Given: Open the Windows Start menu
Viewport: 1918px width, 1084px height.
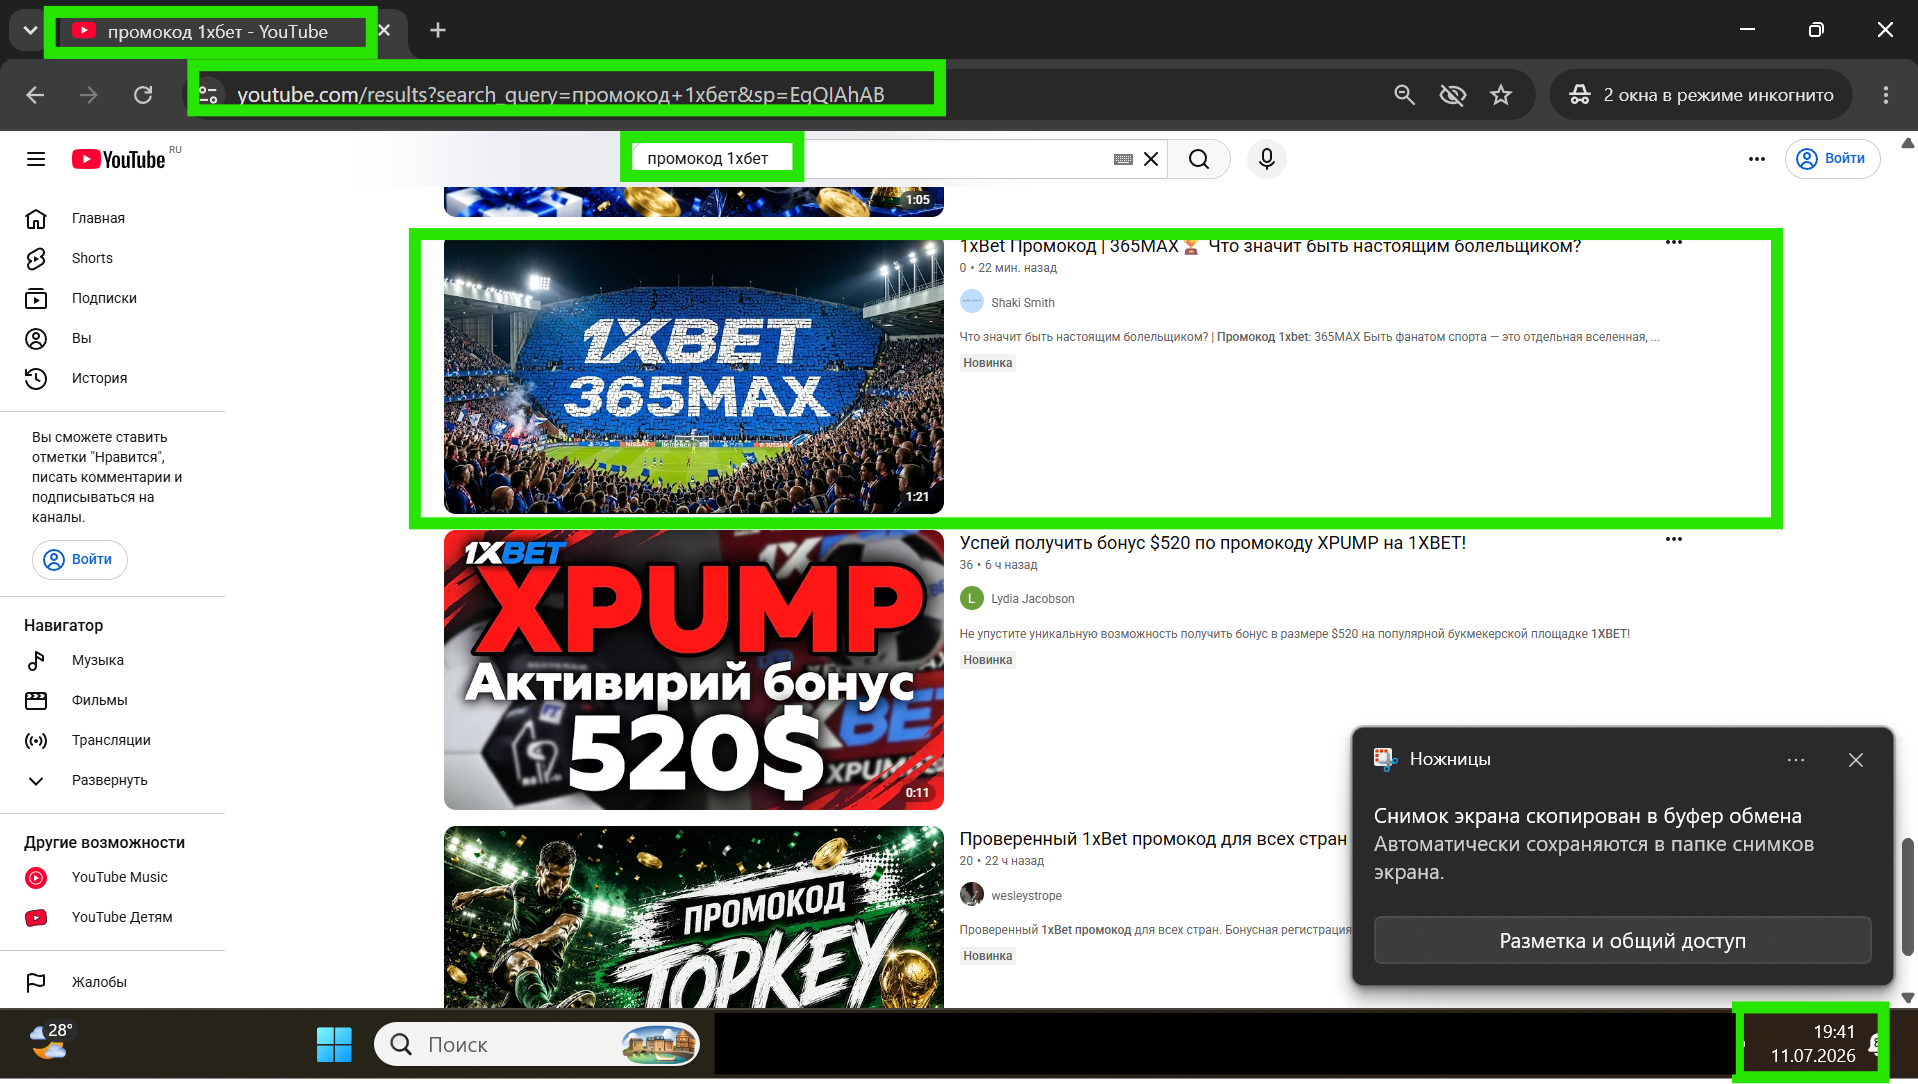Looking at the screenshot, I should [334, 1045].
